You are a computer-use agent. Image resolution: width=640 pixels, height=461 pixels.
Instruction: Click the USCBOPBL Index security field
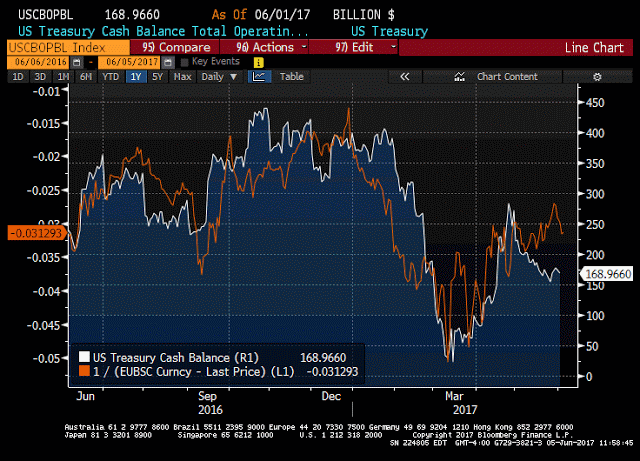point(68,47)
